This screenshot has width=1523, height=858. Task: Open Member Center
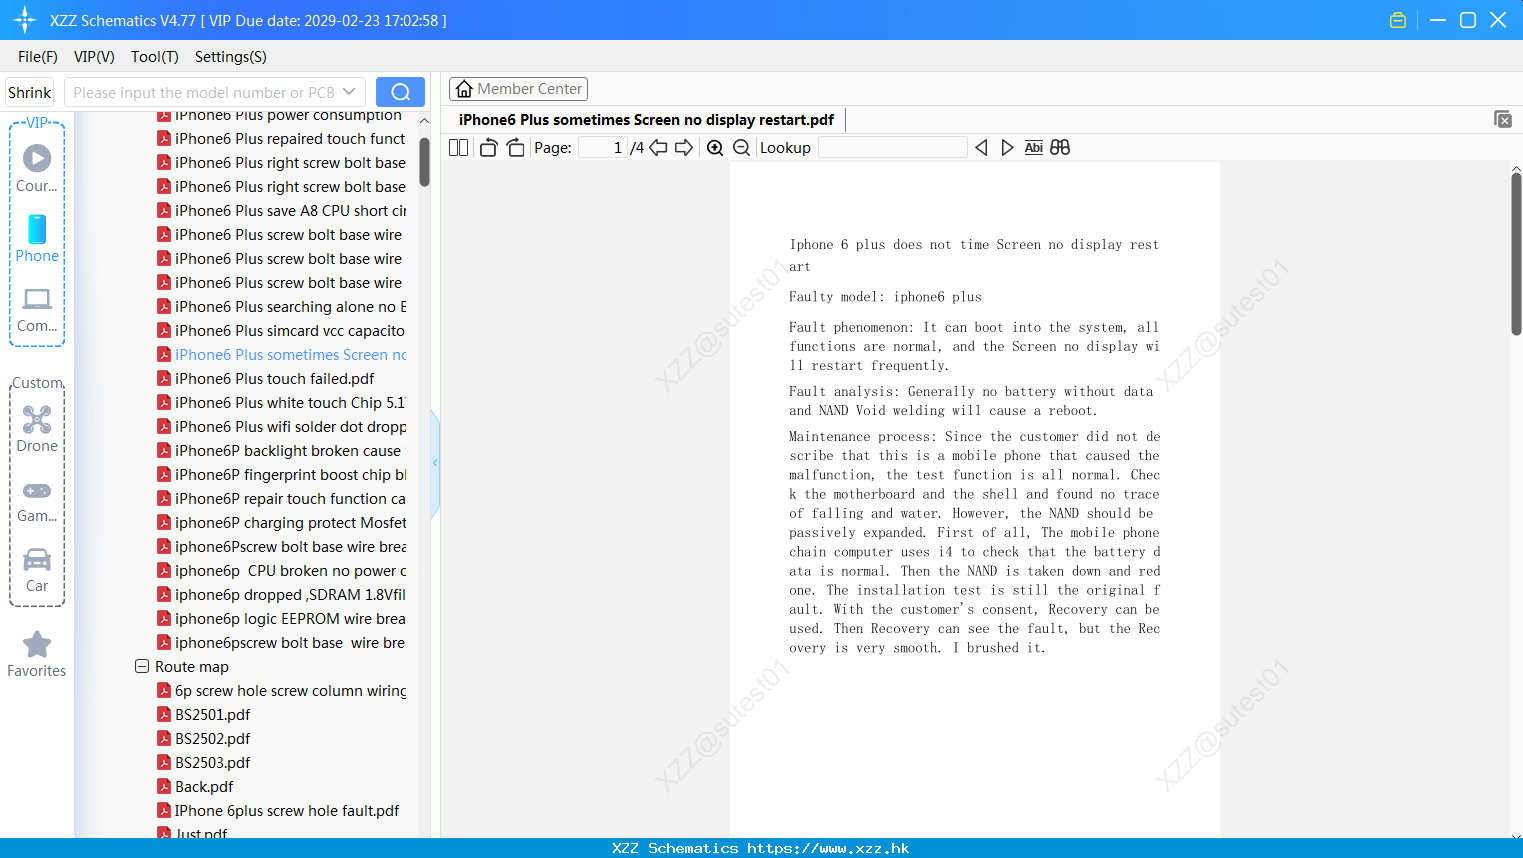click(518, 89)
